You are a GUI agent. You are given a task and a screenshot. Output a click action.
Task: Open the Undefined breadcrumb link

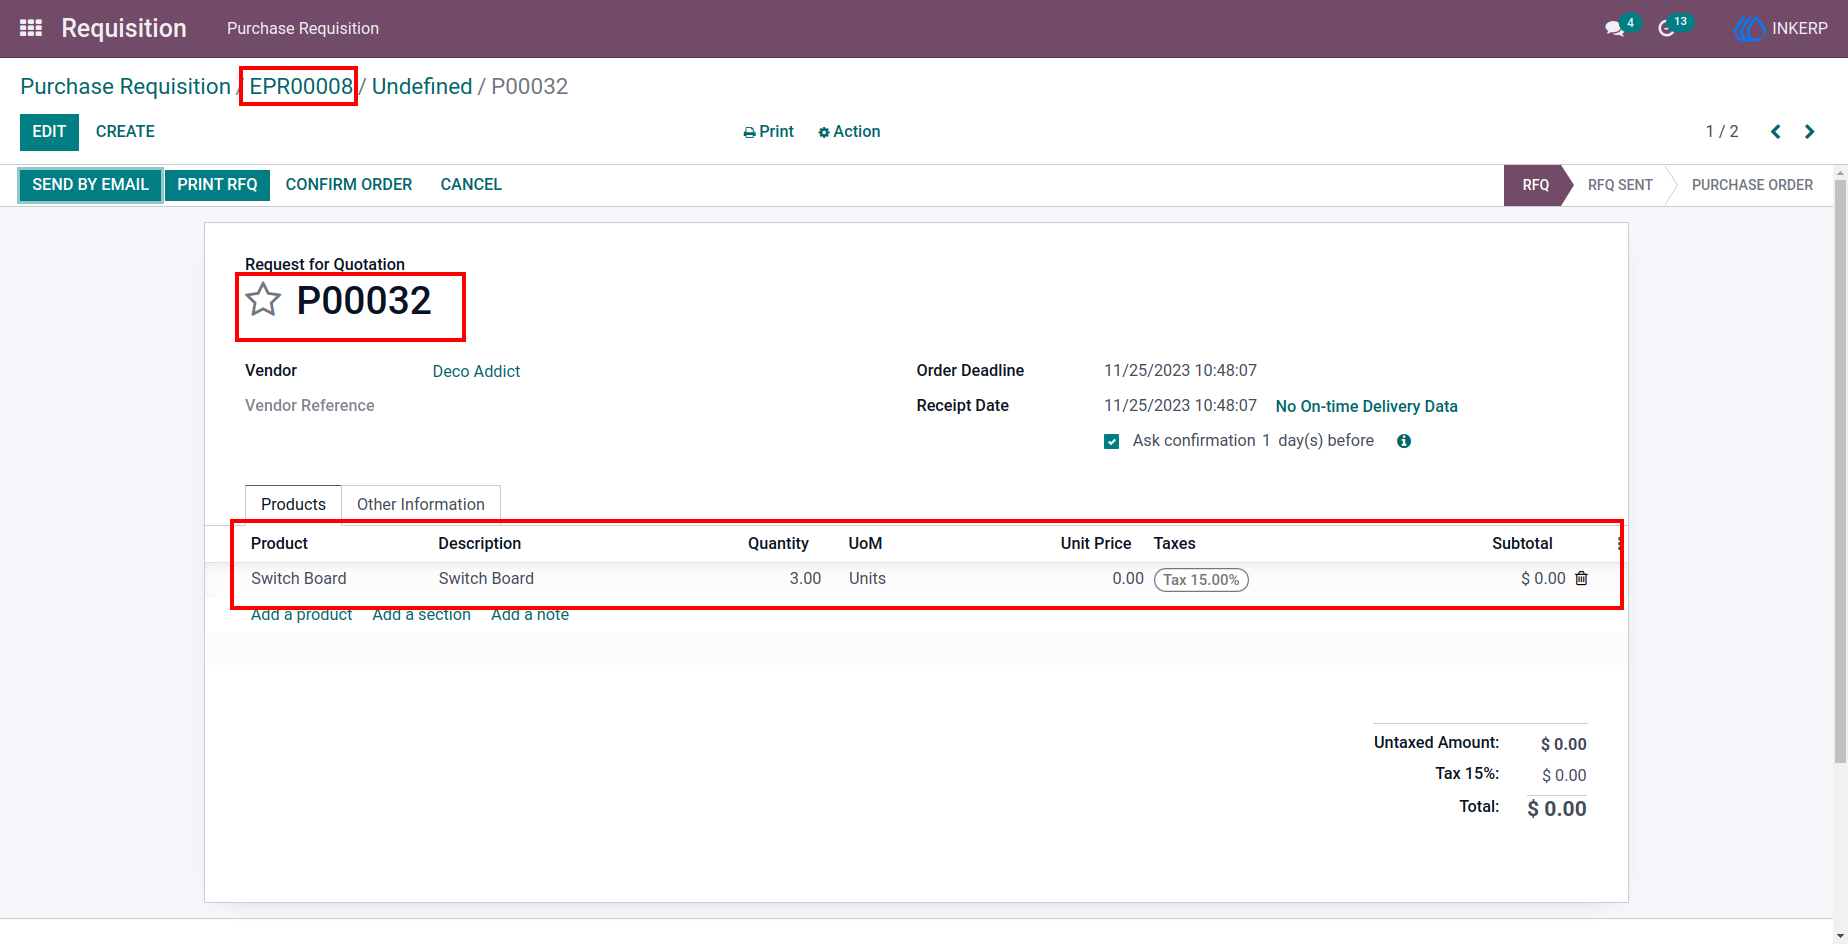pos(422,86)
